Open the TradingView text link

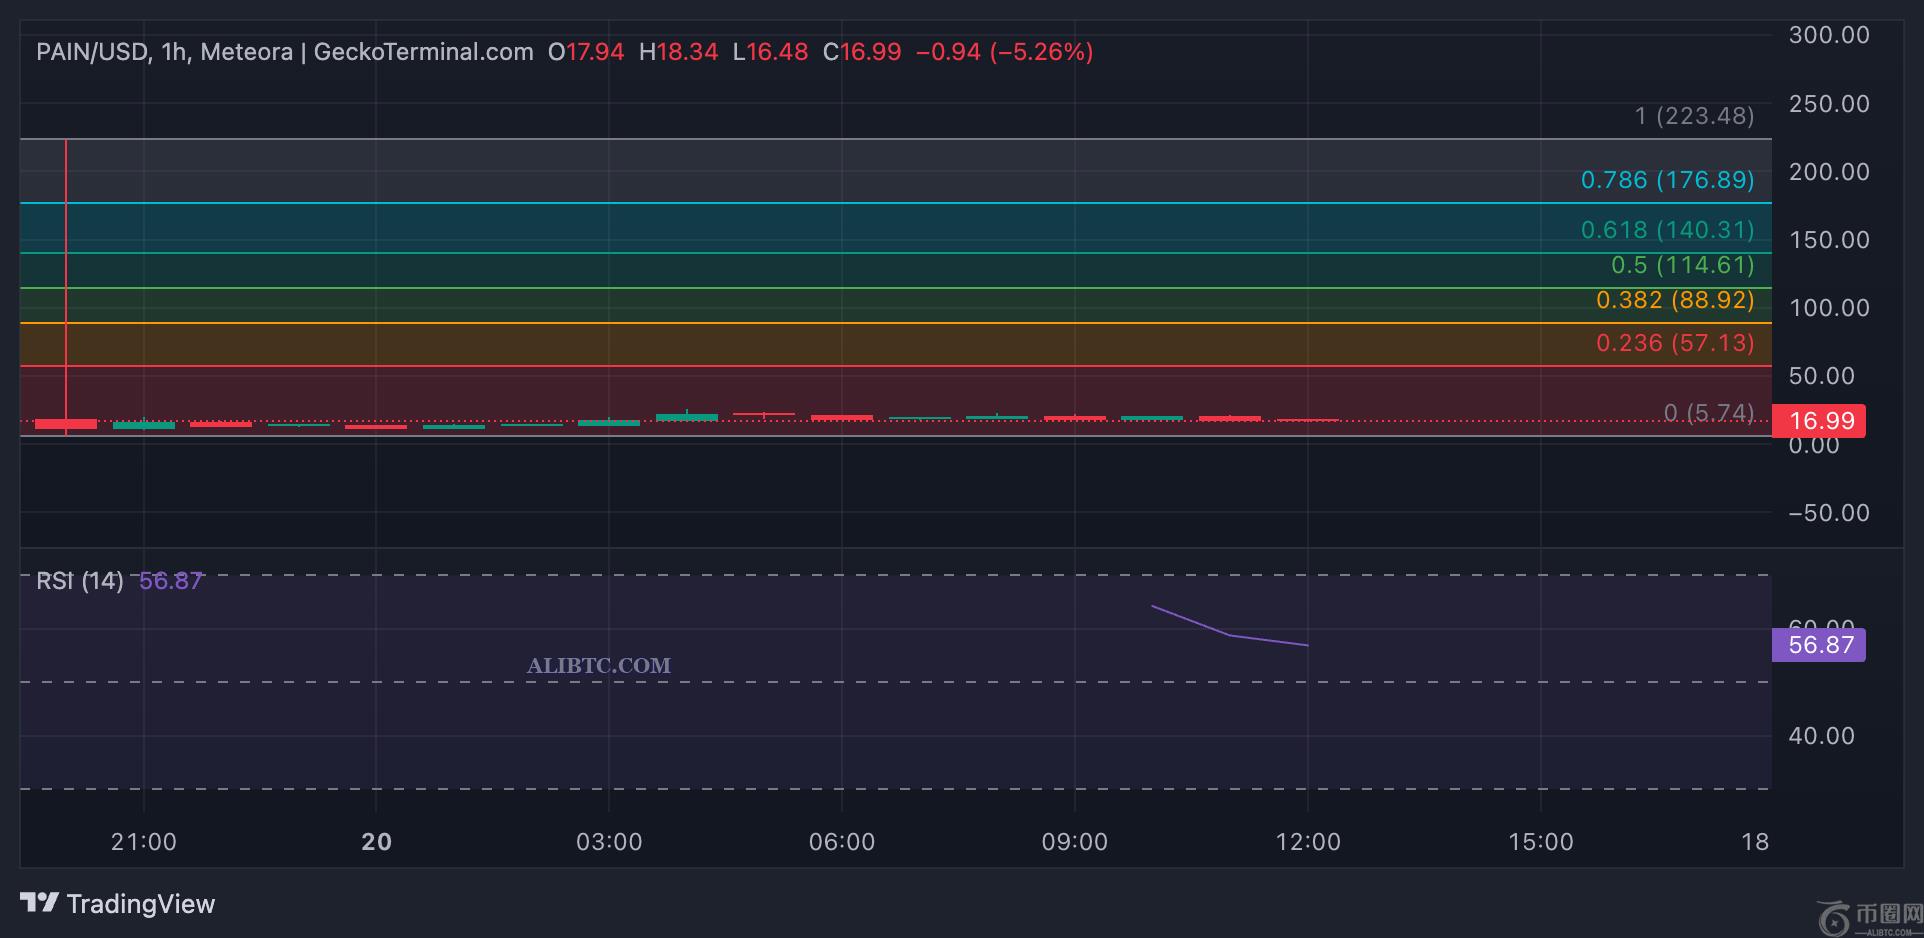[x=140, y=904]
